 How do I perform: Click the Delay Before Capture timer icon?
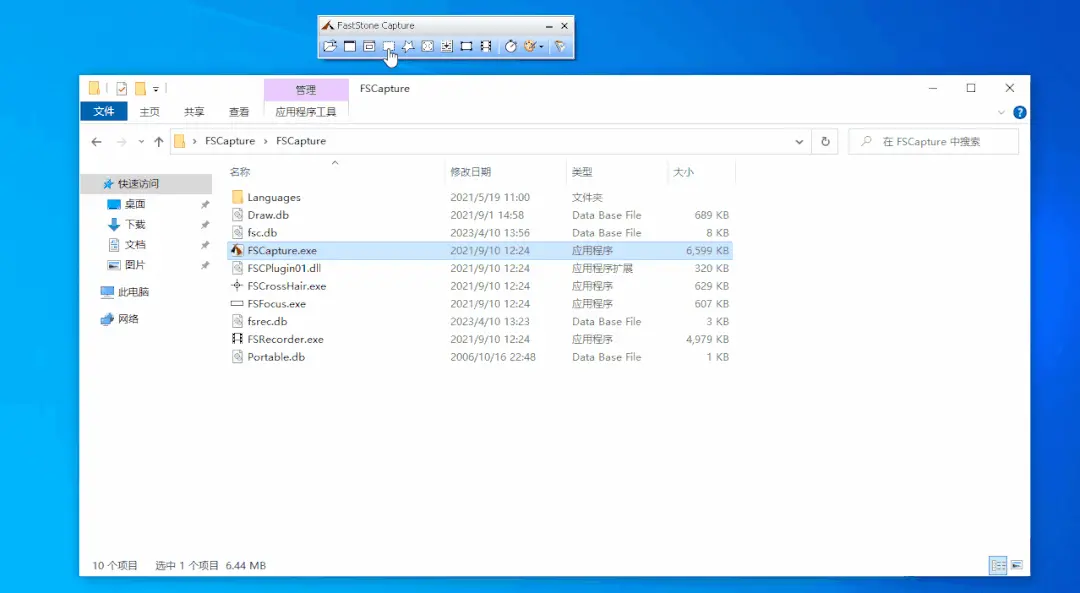coord(508,45)
